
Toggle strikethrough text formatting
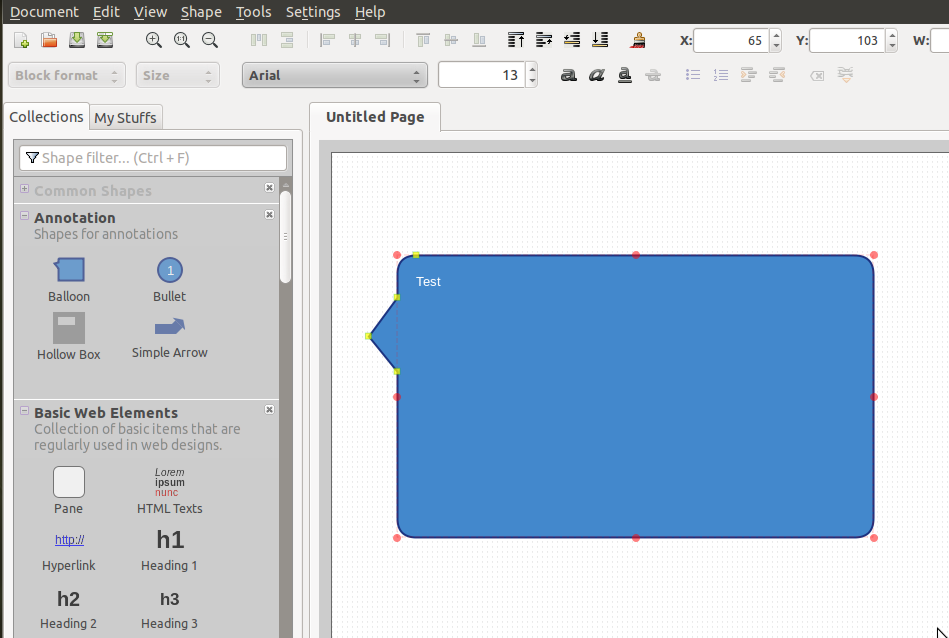coord(652,75)
